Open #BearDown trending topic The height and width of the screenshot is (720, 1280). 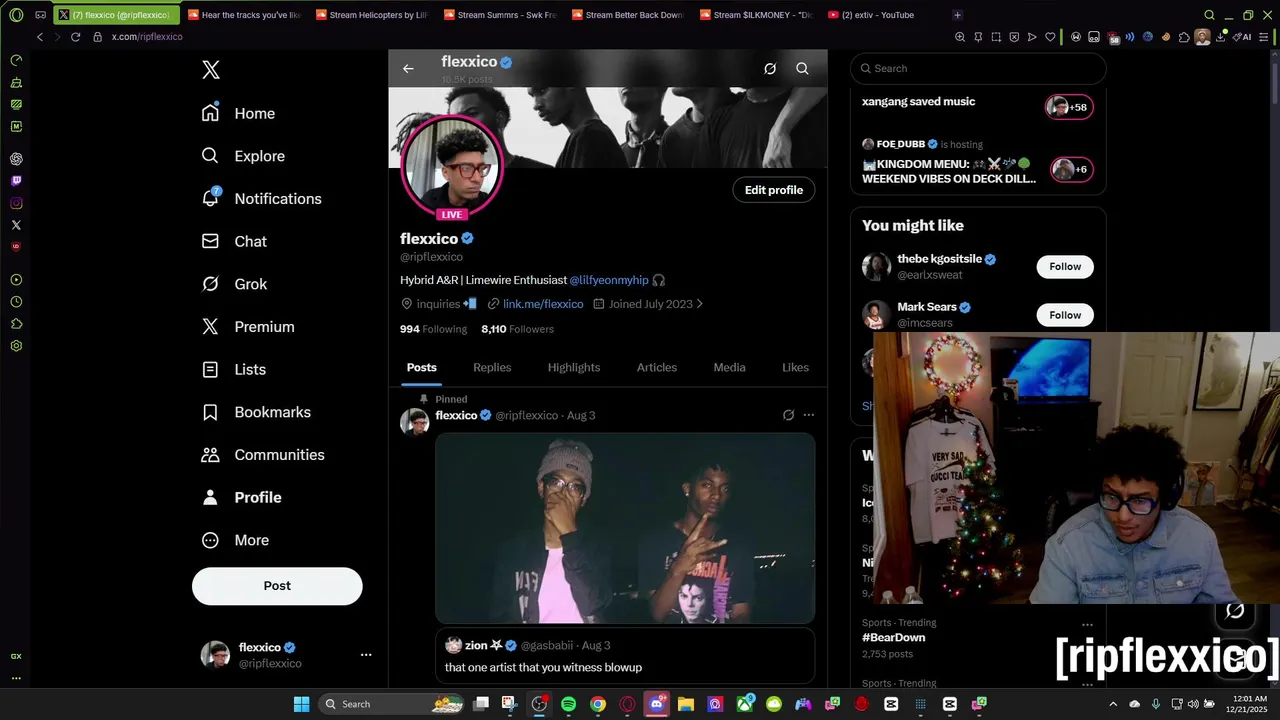894,638
